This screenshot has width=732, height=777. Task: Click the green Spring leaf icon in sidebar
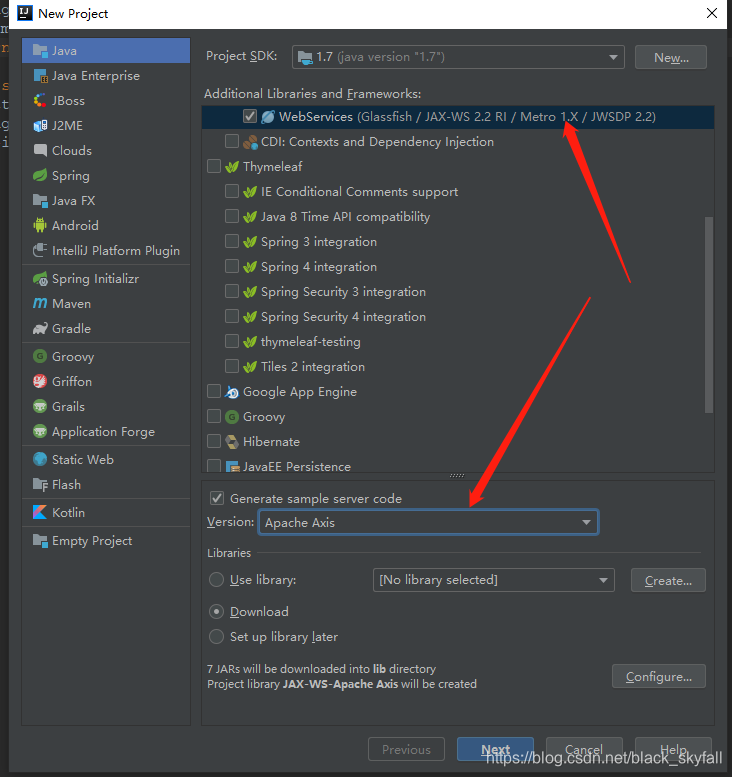[40, 175]
